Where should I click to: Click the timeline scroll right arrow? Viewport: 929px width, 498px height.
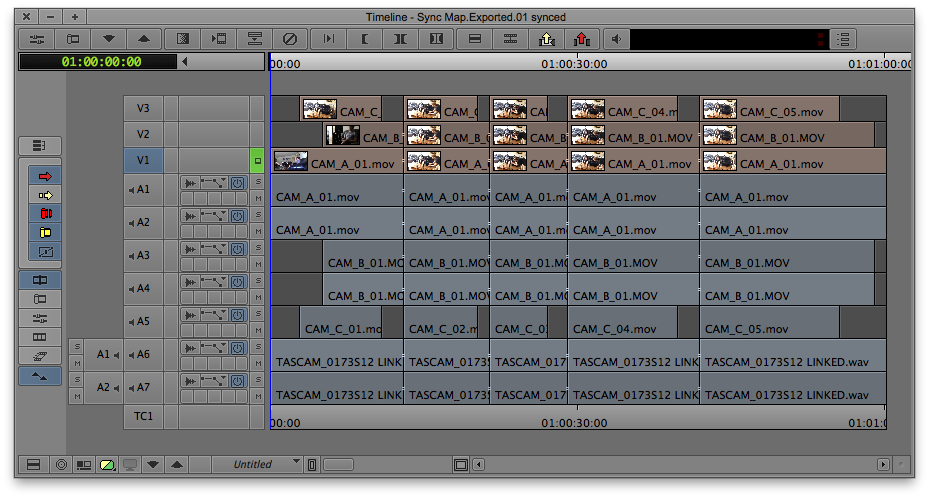pyautogui.click(x=883, y=465)
